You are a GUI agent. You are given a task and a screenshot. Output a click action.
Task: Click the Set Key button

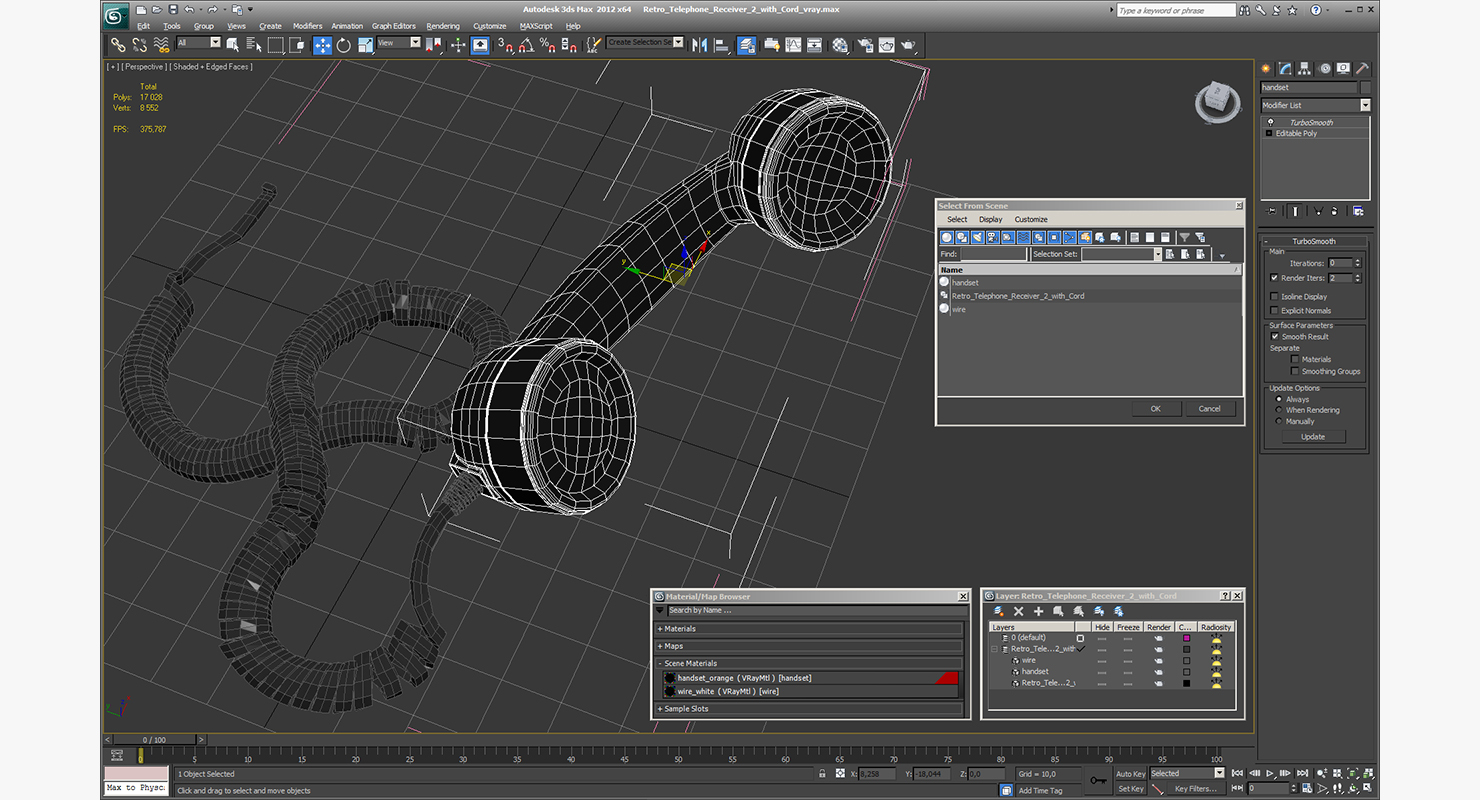(1130, 789)
